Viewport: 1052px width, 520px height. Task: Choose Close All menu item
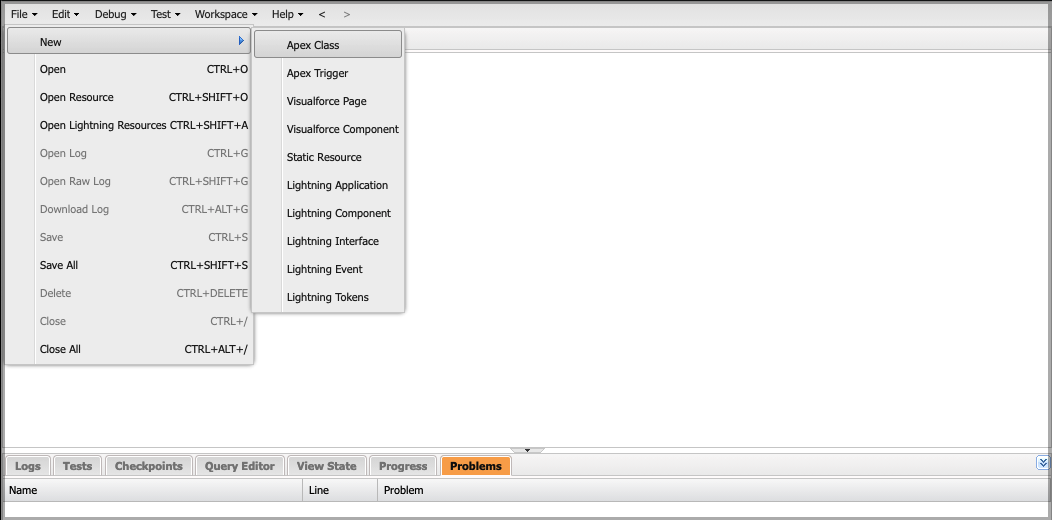click(x=130, y=349)
